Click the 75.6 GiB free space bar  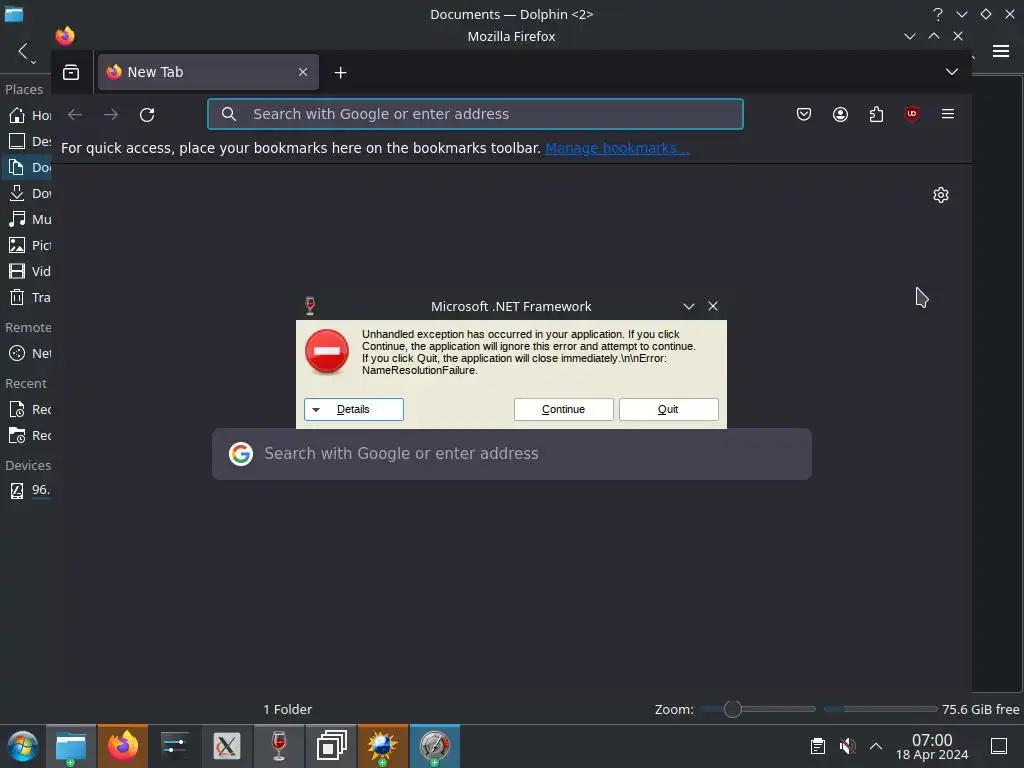[880, 709]
